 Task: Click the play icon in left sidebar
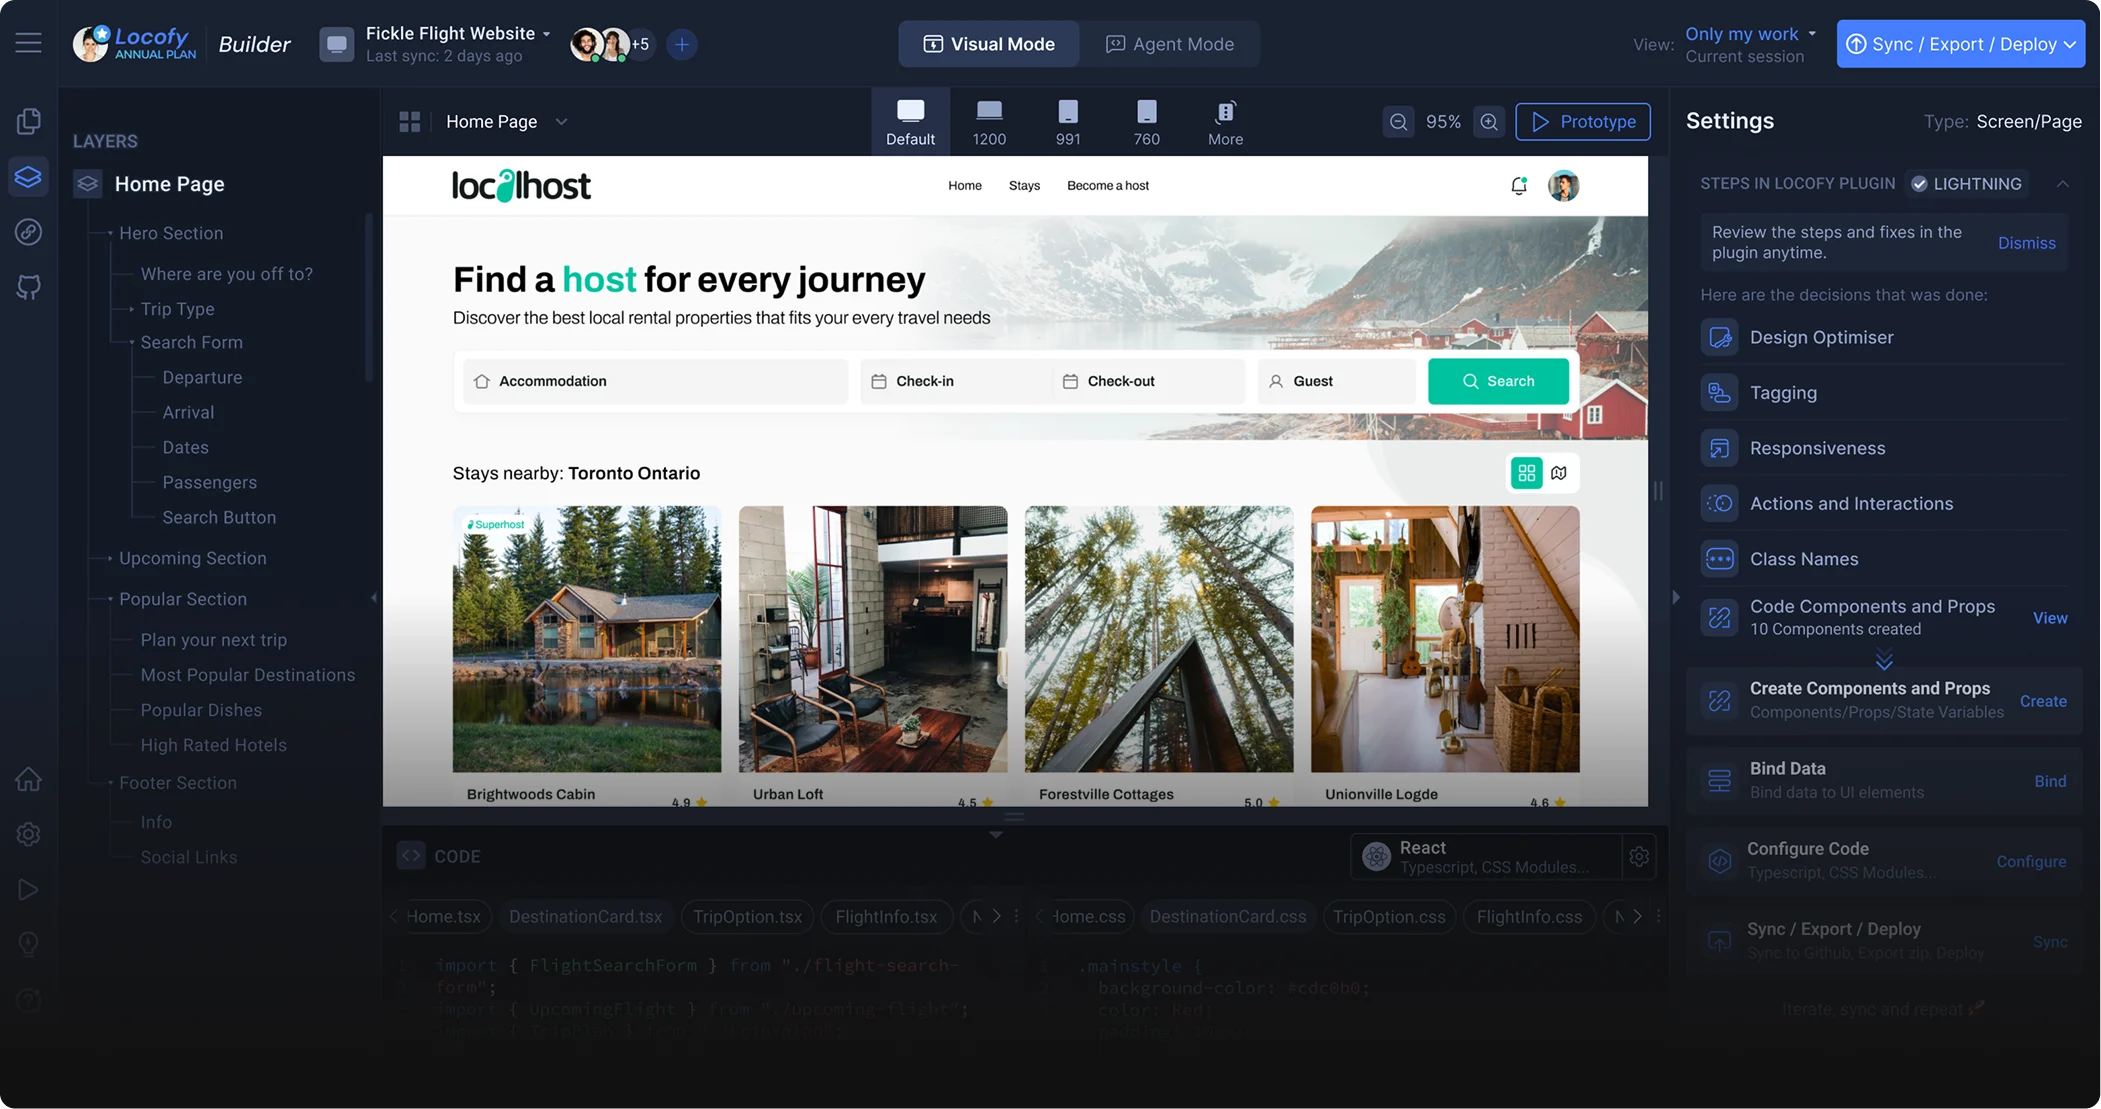click(28, 889)
